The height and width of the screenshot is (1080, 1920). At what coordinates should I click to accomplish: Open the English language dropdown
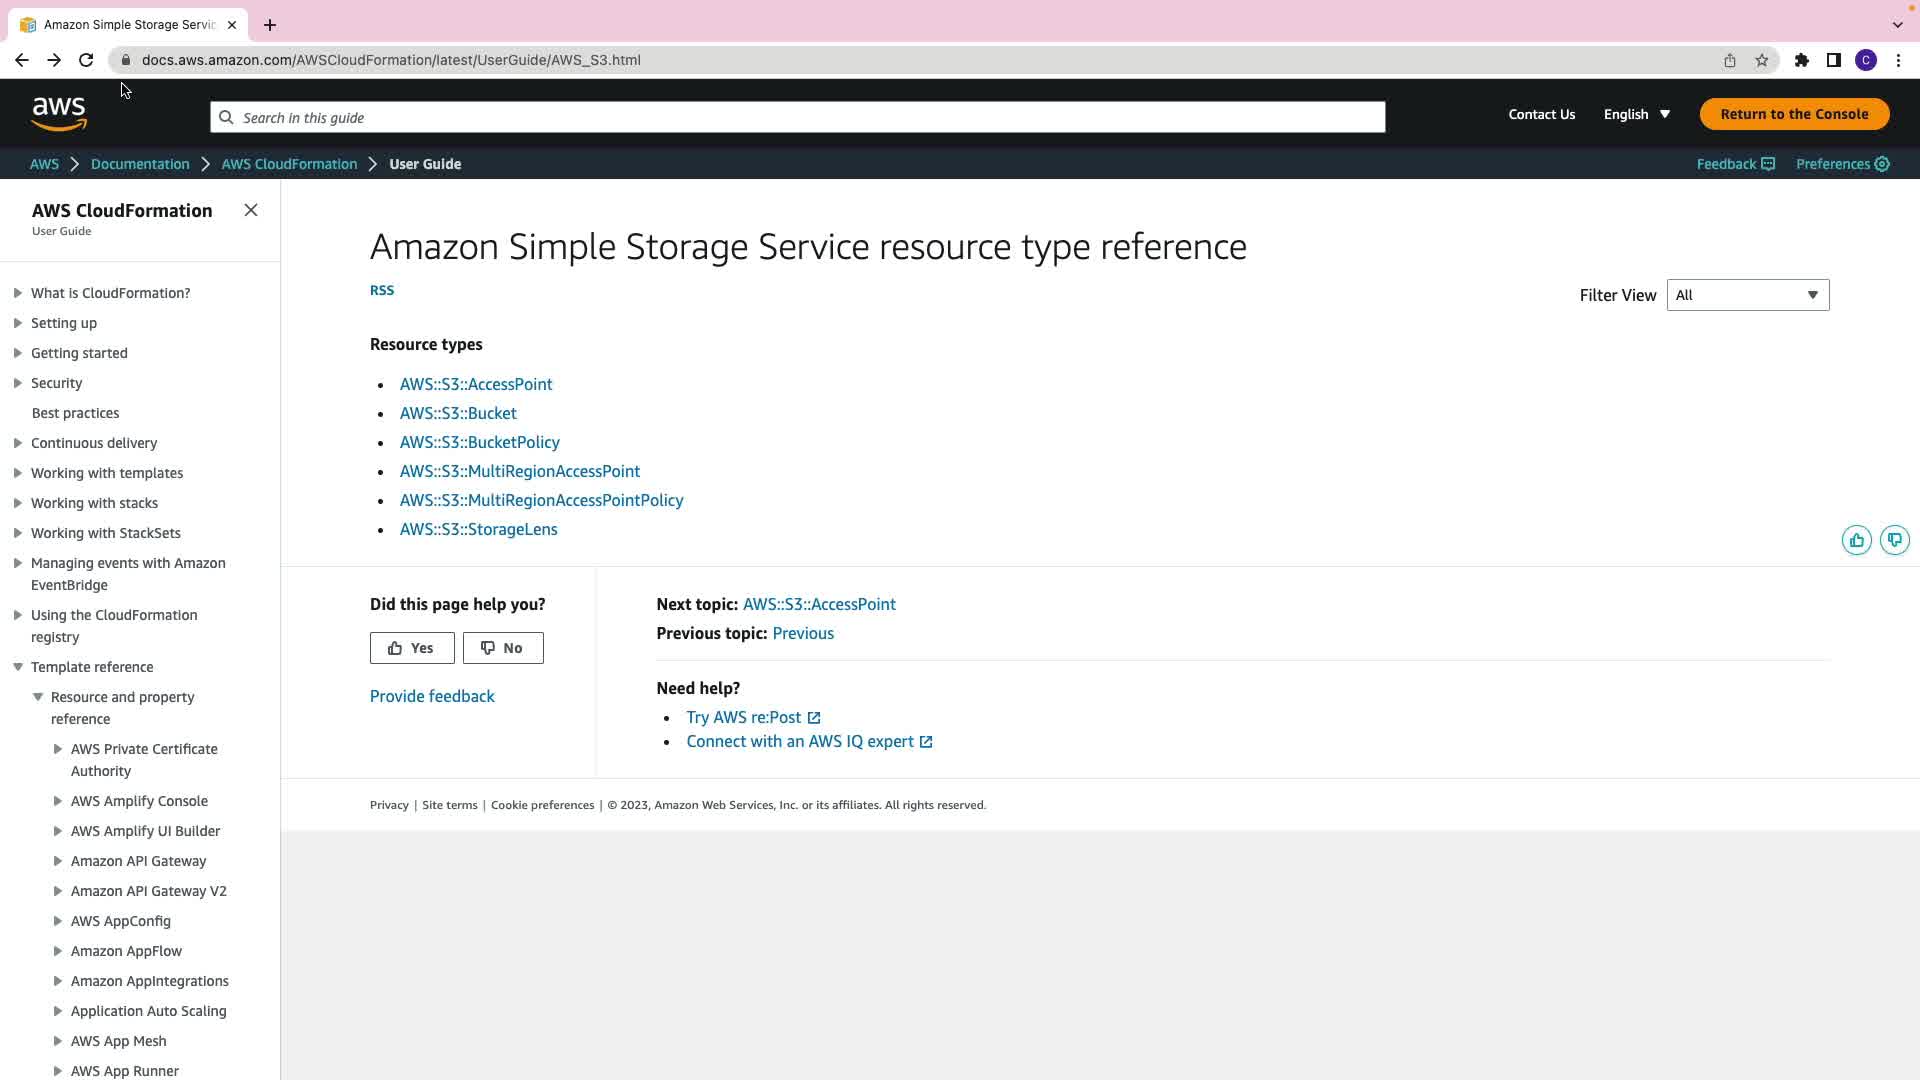pyautogui.click(x=1637, y=114)
